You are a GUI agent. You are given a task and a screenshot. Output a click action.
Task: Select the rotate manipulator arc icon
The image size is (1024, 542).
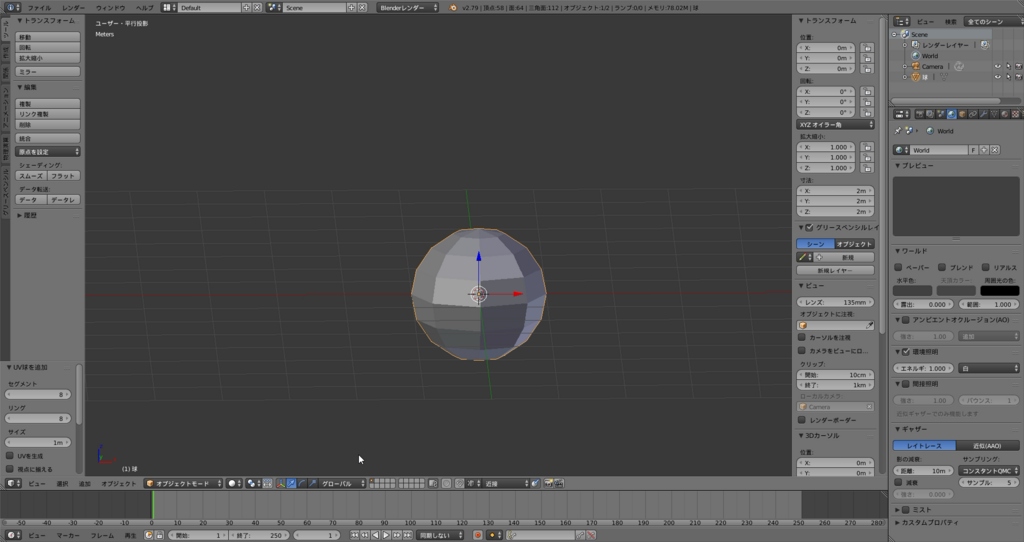[302, 483]
